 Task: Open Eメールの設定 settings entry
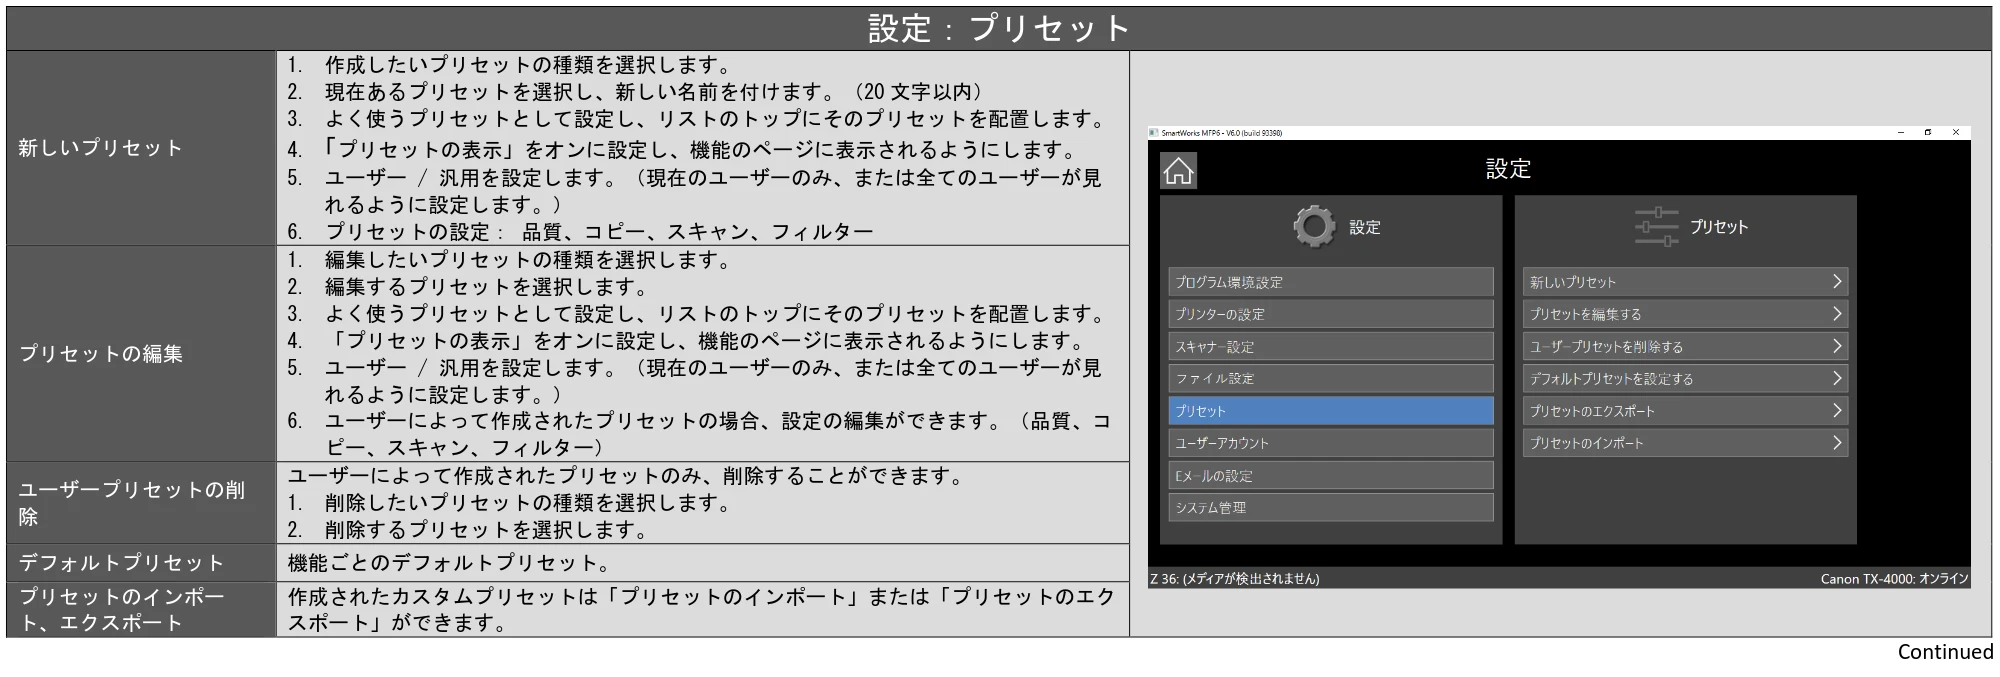pos(1330,476)
